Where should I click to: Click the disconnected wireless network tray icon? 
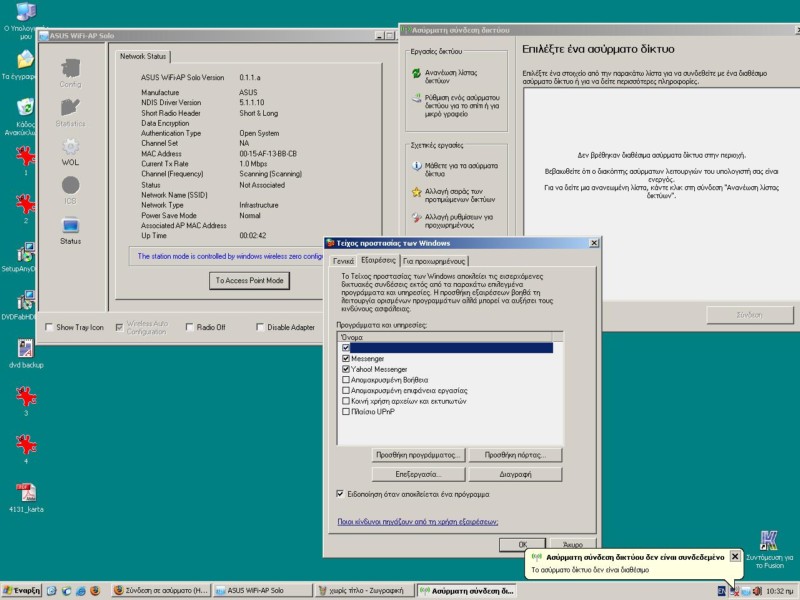(x=735, y=591)
